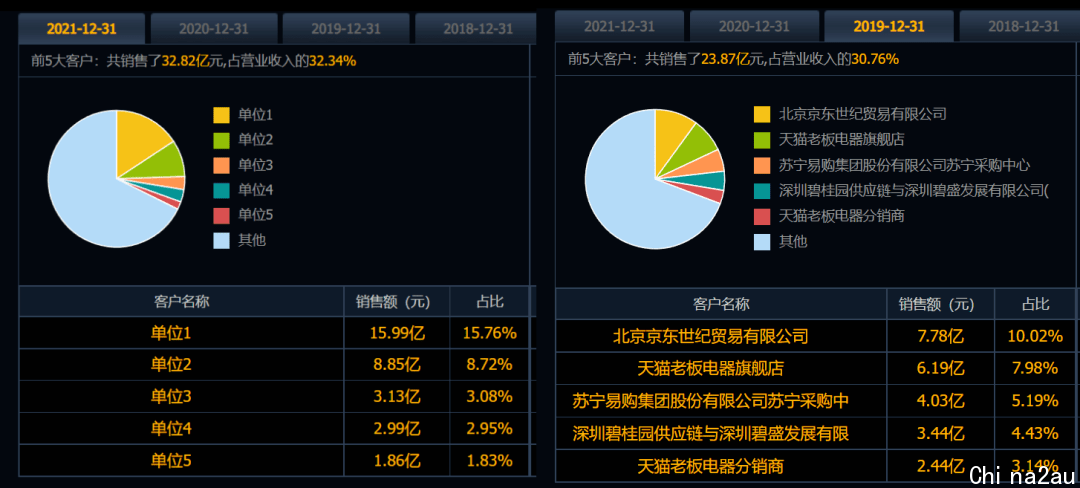Click 占比 column header in right table
Viewport: 1080px width, 488px height.
[x=1035, y=304]
